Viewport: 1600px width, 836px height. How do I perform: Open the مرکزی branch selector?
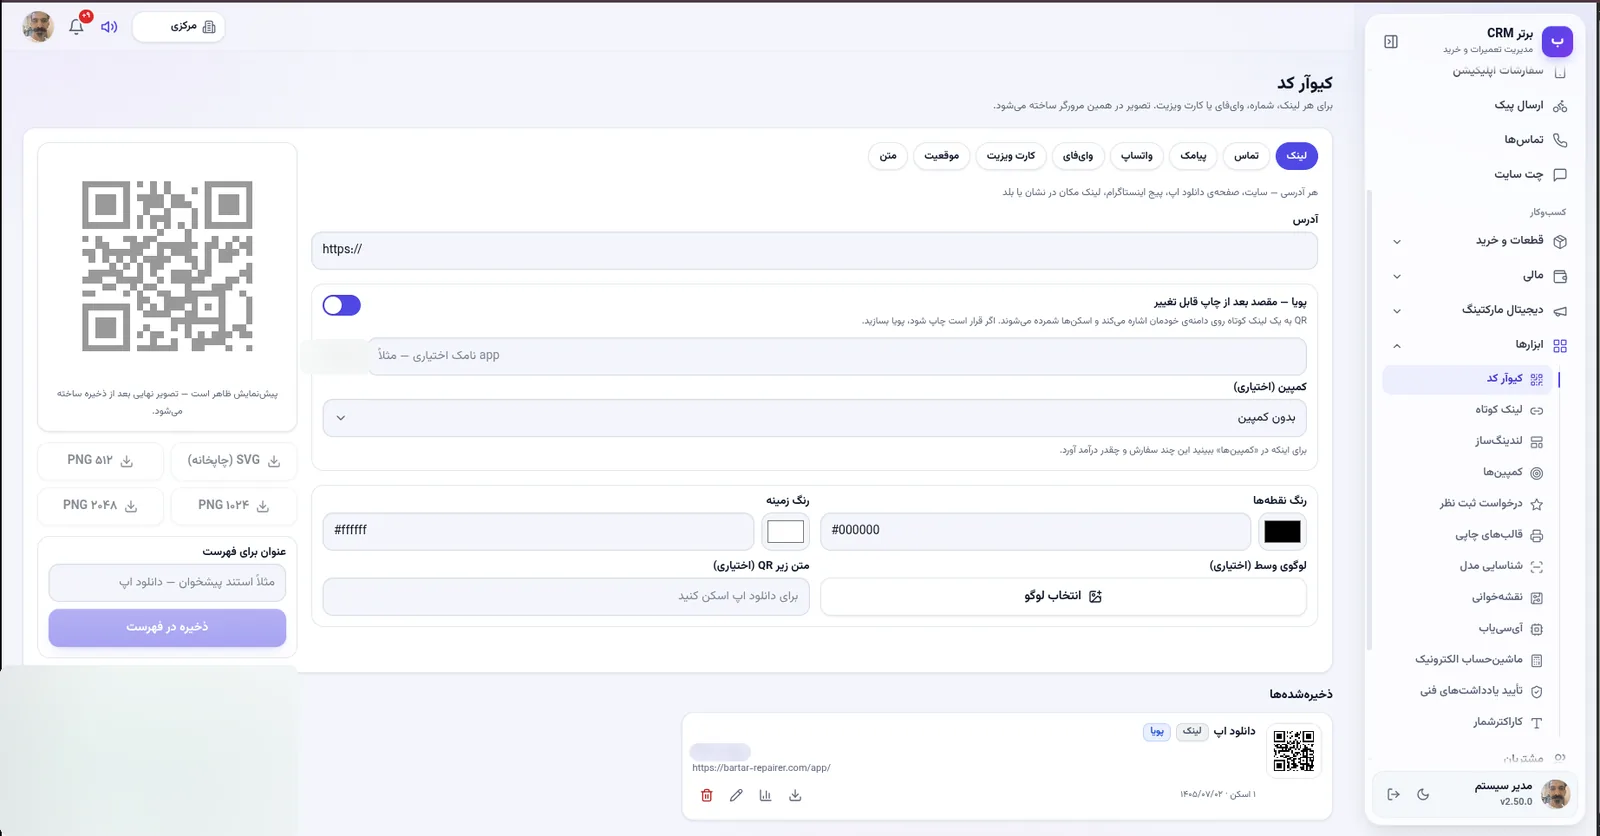[x=179, y=27]
